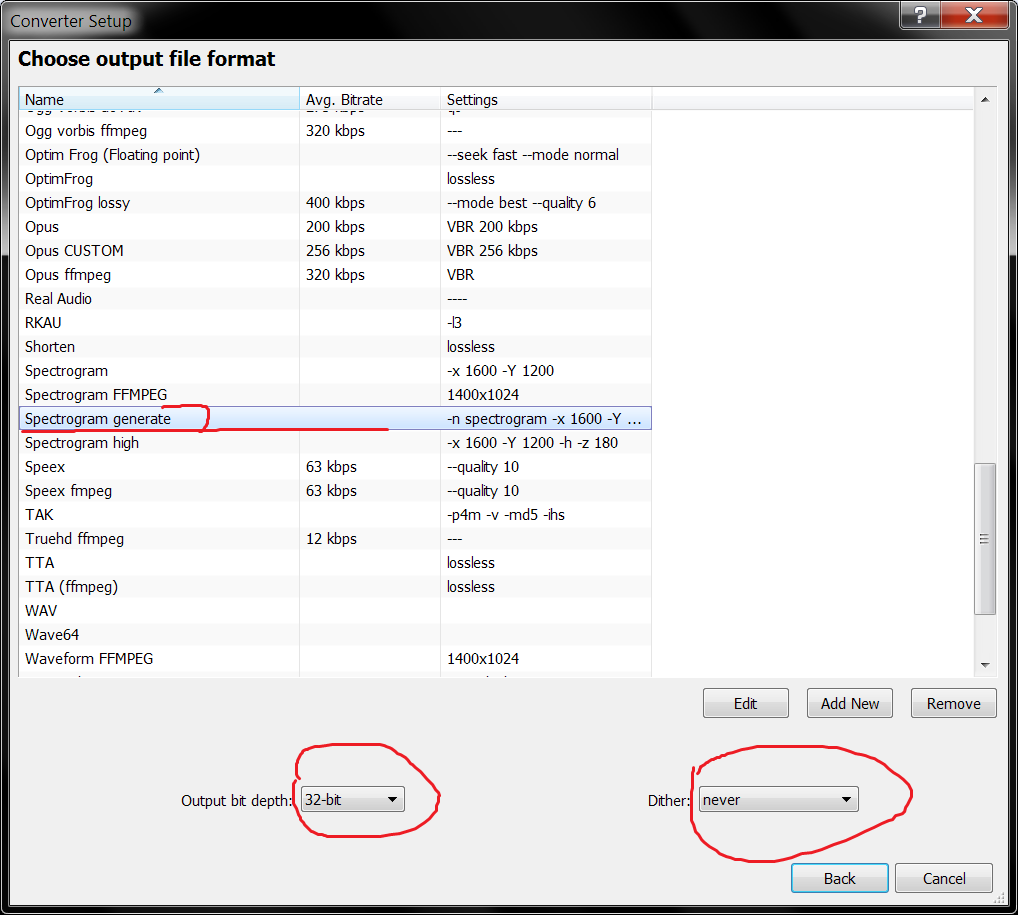Go Back to the previous page

839,878
